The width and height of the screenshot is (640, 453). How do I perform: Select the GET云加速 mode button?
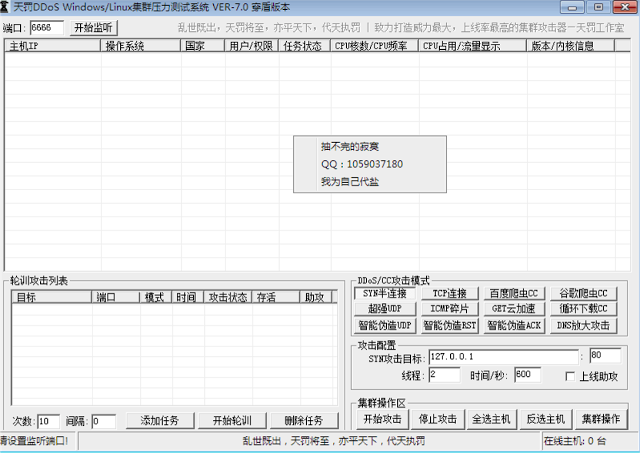[514, 309]
